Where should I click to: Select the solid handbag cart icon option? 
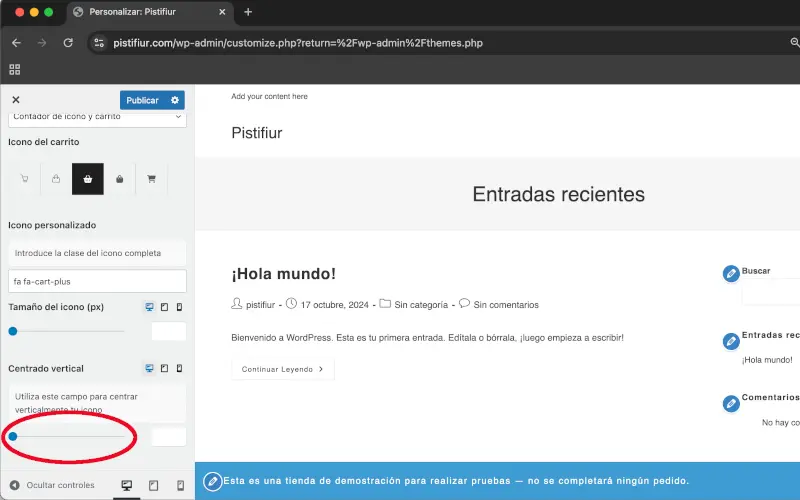(x=119, y=179)
